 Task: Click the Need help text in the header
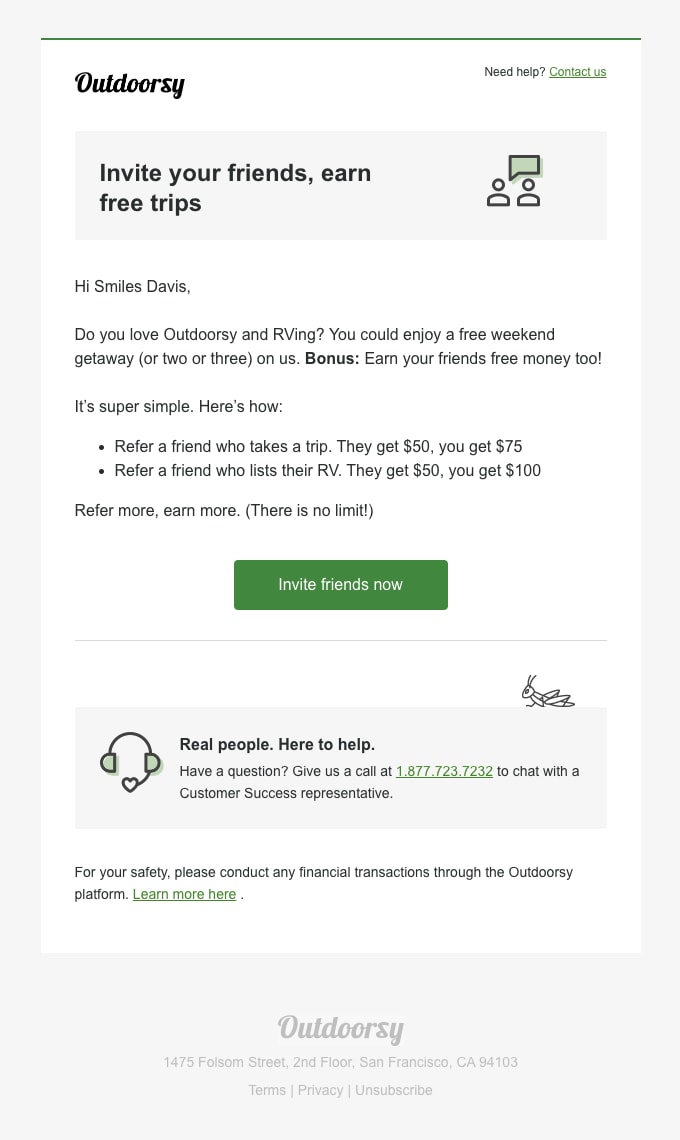tap(514, 71)
